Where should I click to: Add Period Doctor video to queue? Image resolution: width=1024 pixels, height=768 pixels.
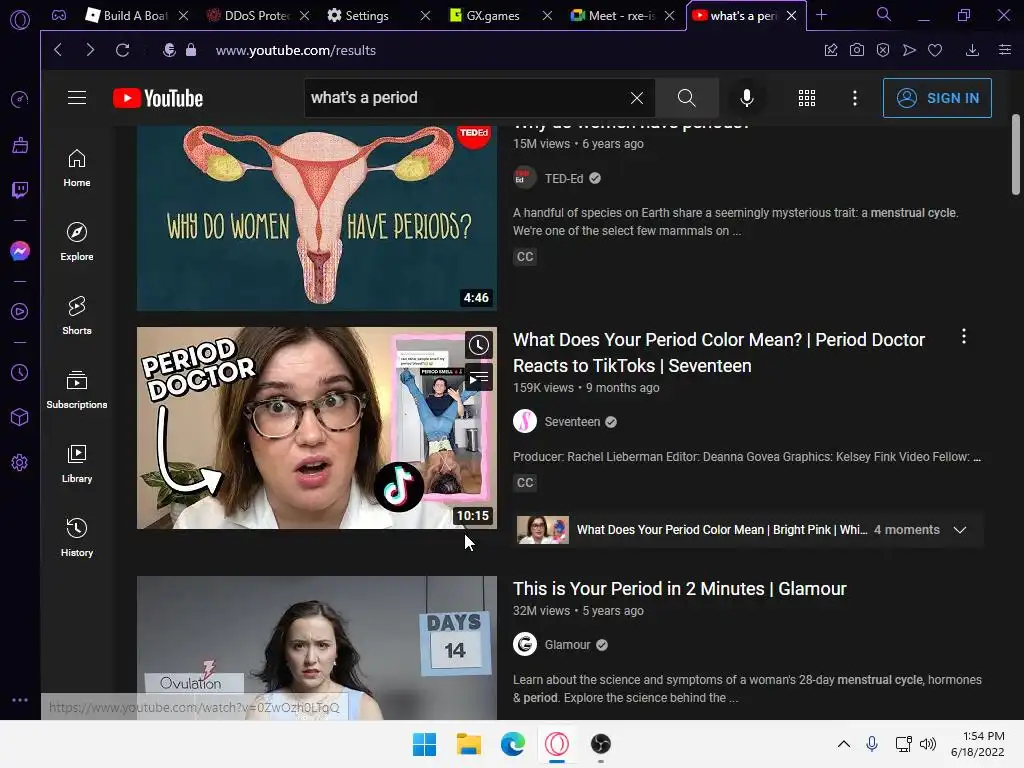(479, 377)
